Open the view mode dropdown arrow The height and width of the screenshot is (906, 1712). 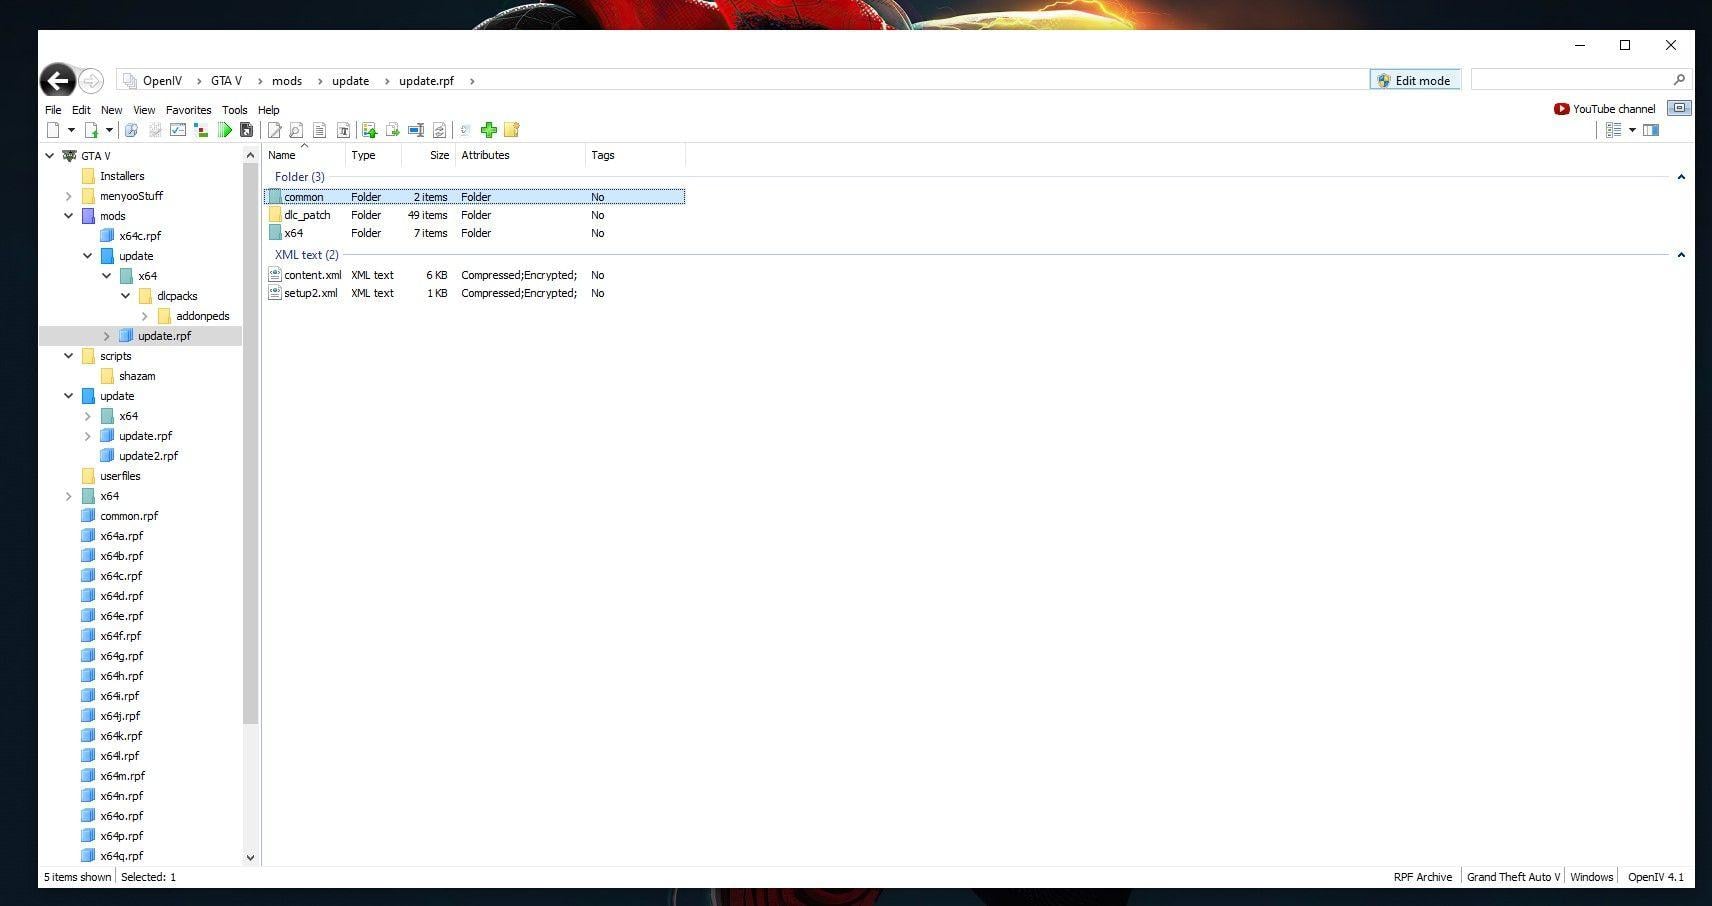pyautogui.click(x=1632, y=130)
